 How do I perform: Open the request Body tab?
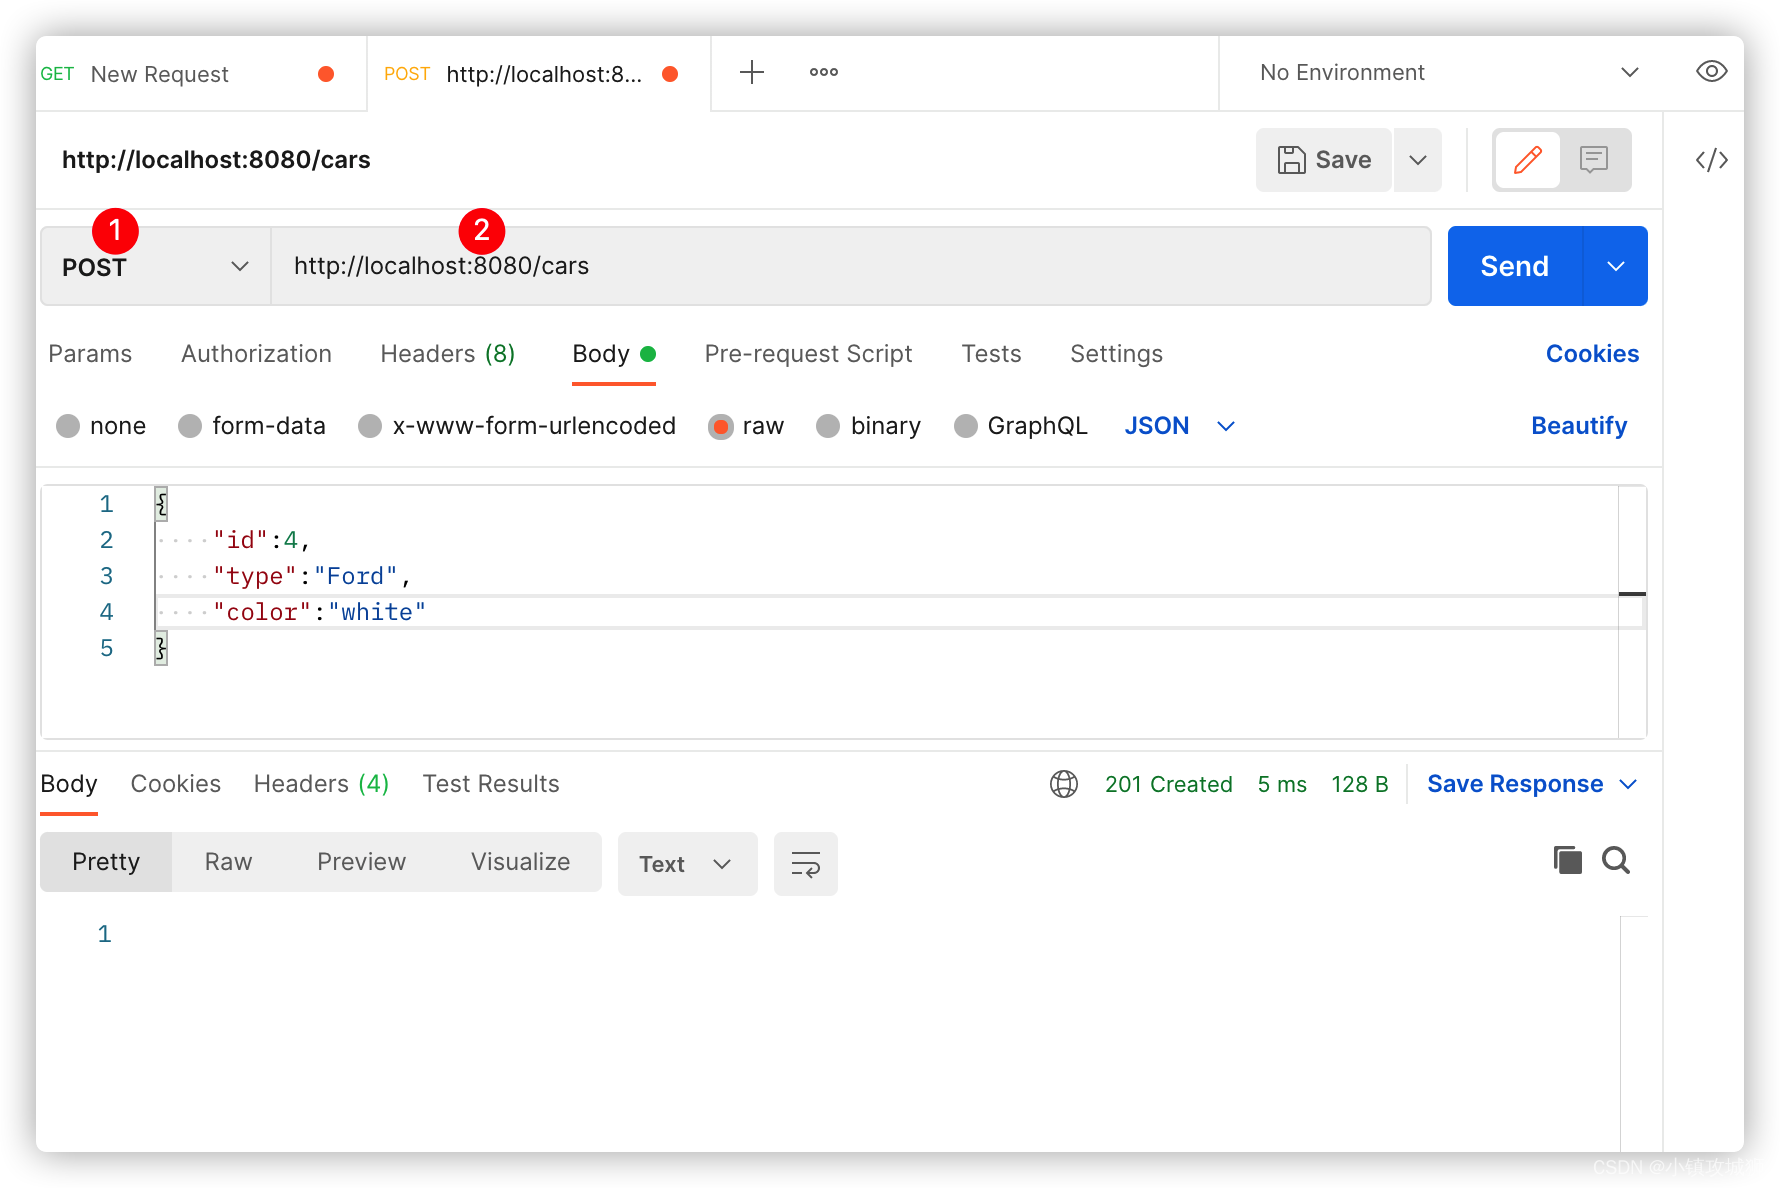point(613,354)
